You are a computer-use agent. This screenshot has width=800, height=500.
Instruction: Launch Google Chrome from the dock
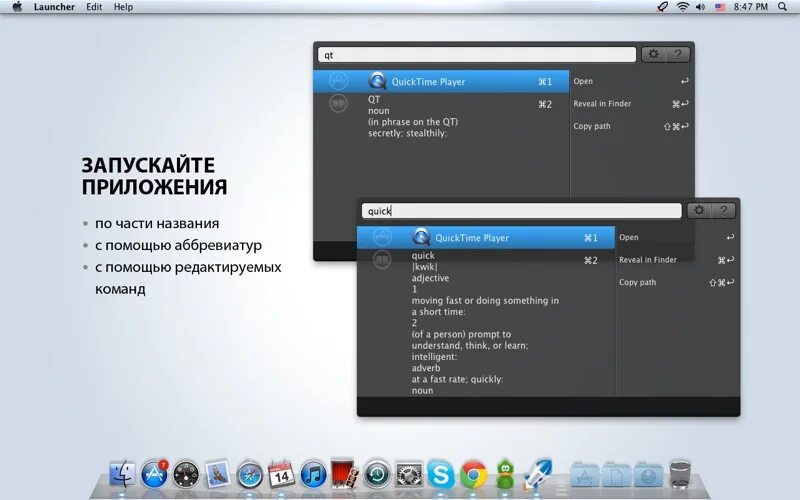coord(472,474)
